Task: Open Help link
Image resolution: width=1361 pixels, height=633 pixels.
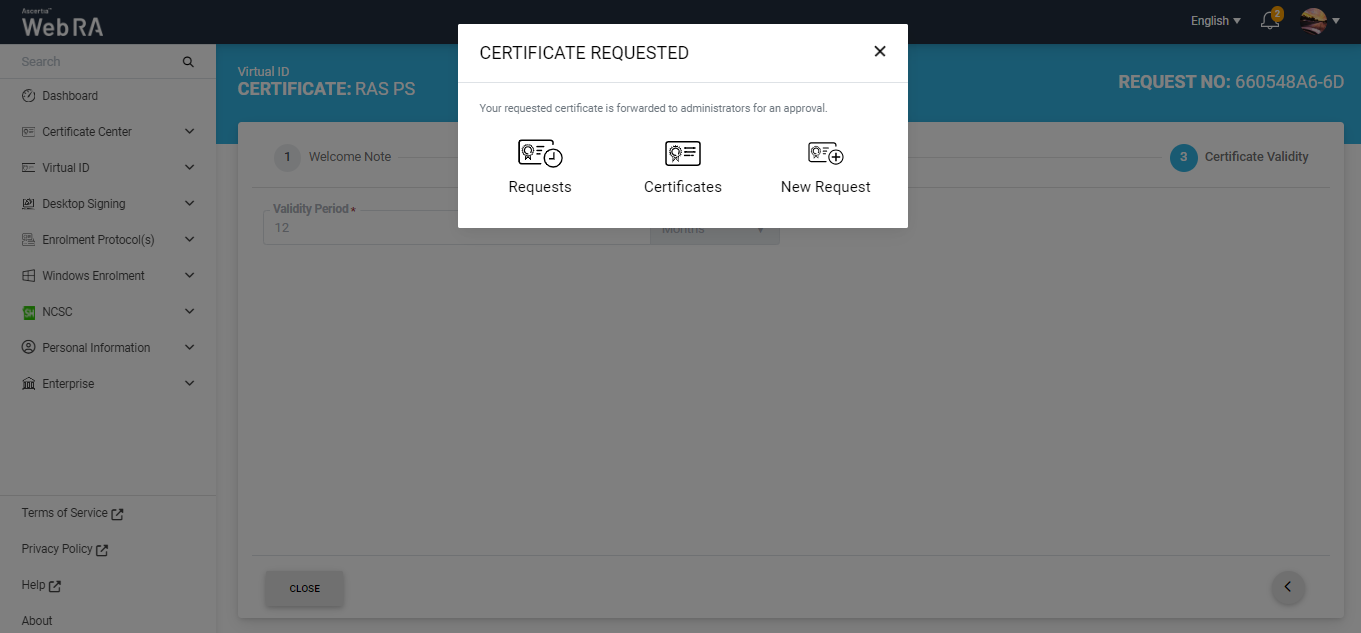Action: pos(41,585)
